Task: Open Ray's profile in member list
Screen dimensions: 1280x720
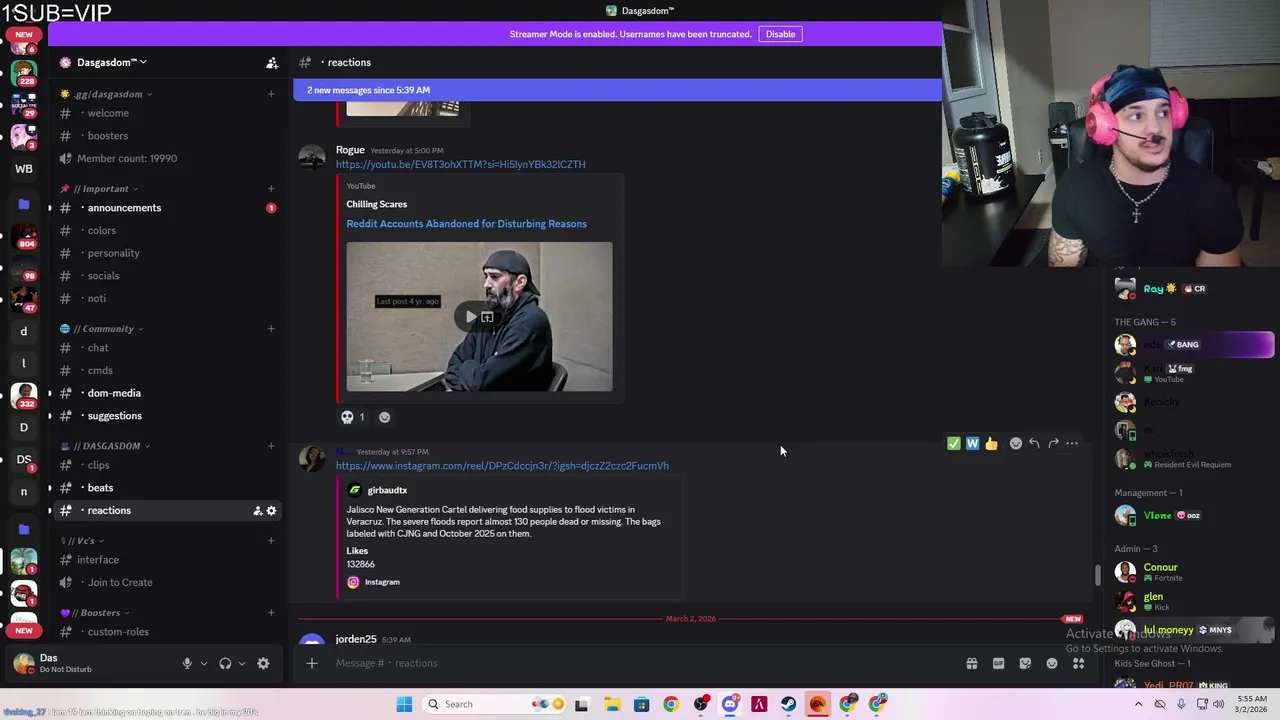Action: (1192, 289)
